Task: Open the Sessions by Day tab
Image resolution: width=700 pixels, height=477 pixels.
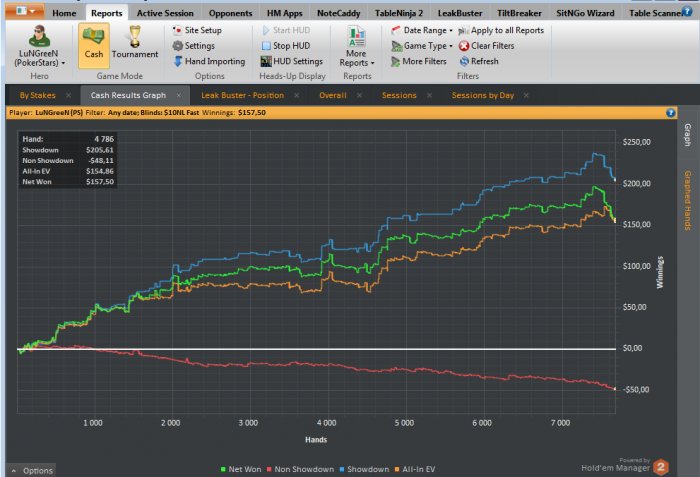Action: 483,96
